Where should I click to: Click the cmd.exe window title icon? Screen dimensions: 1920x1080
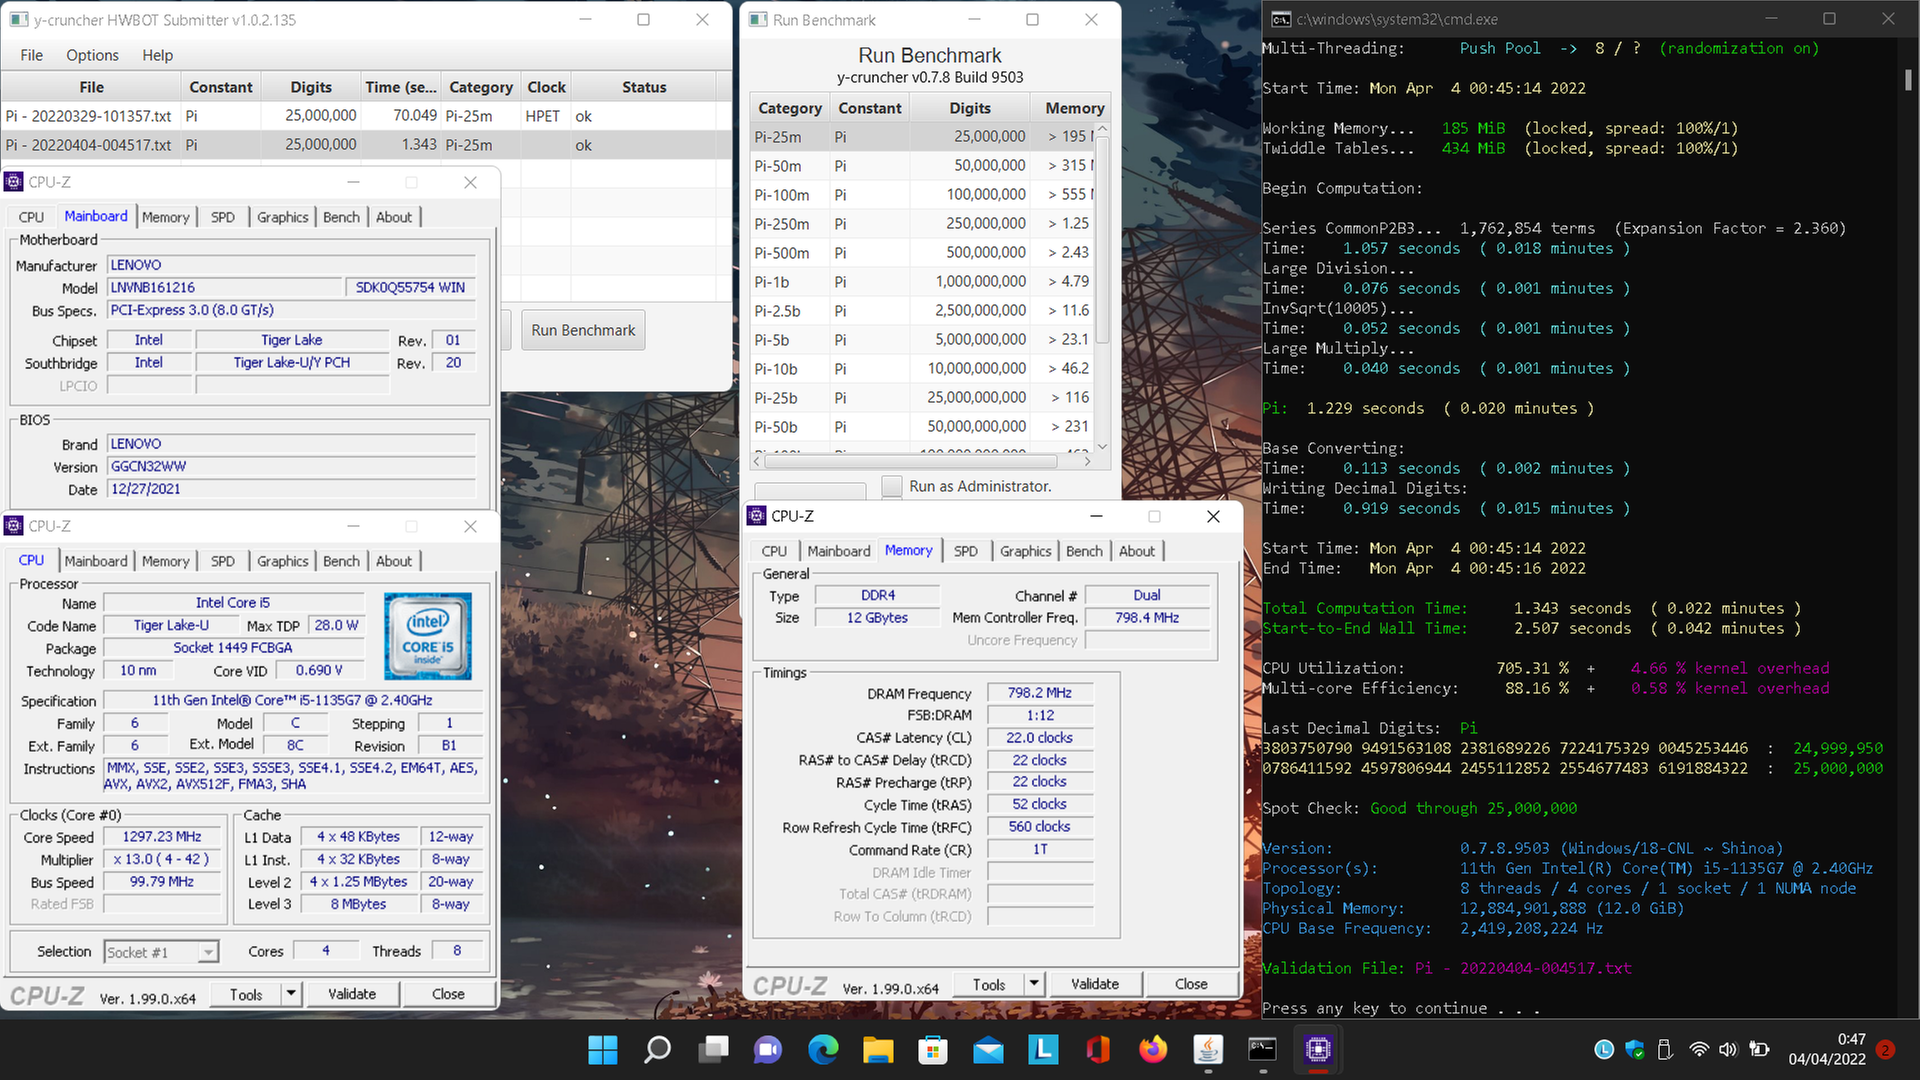click(x=1281, y=19)
